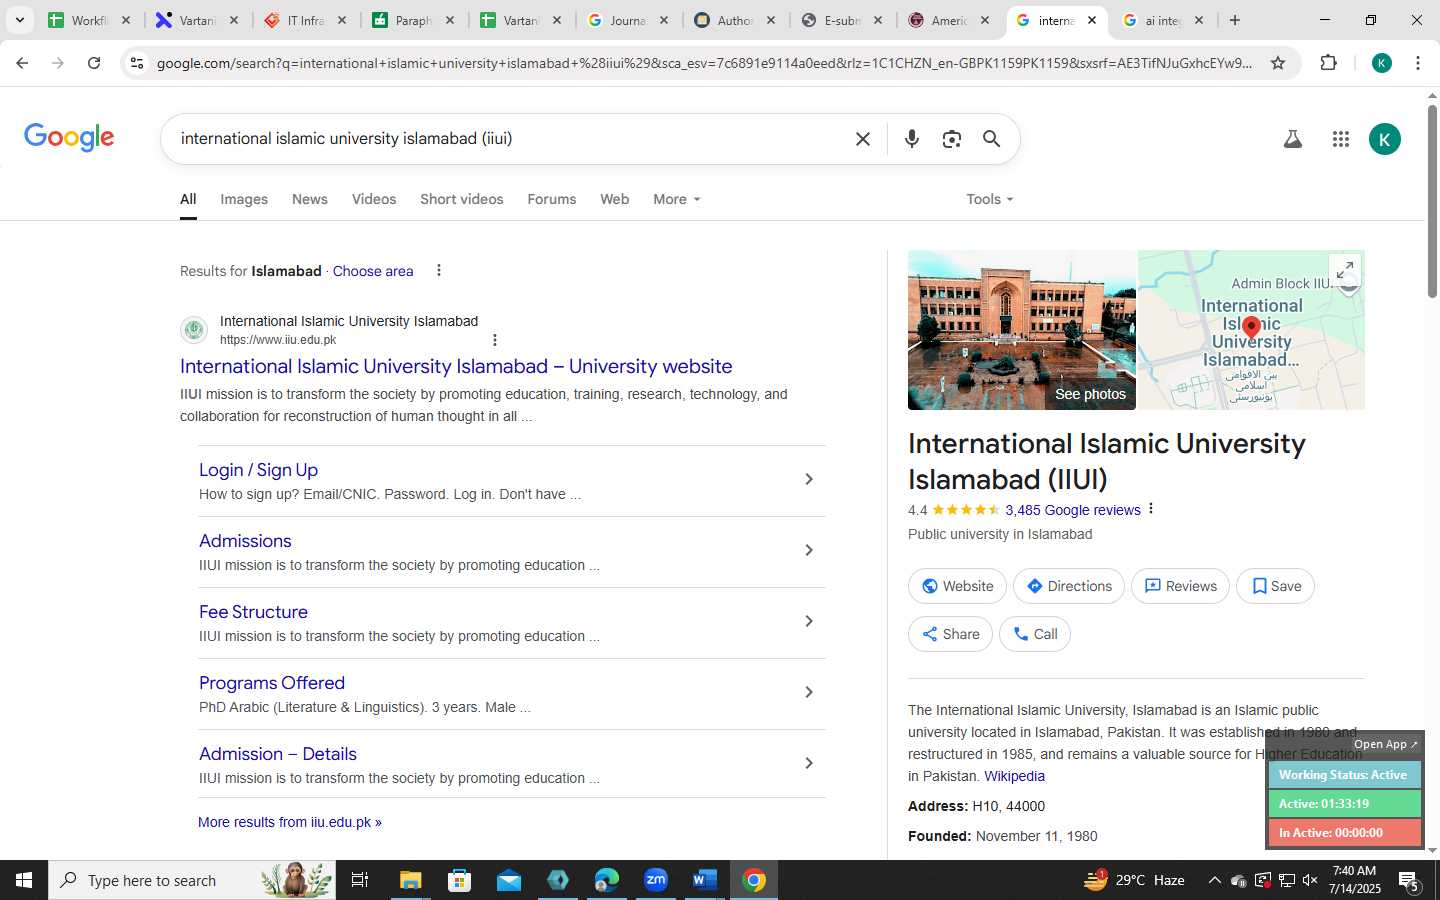
Task: Open a new browser tab
Action: tap(1235, 20)
